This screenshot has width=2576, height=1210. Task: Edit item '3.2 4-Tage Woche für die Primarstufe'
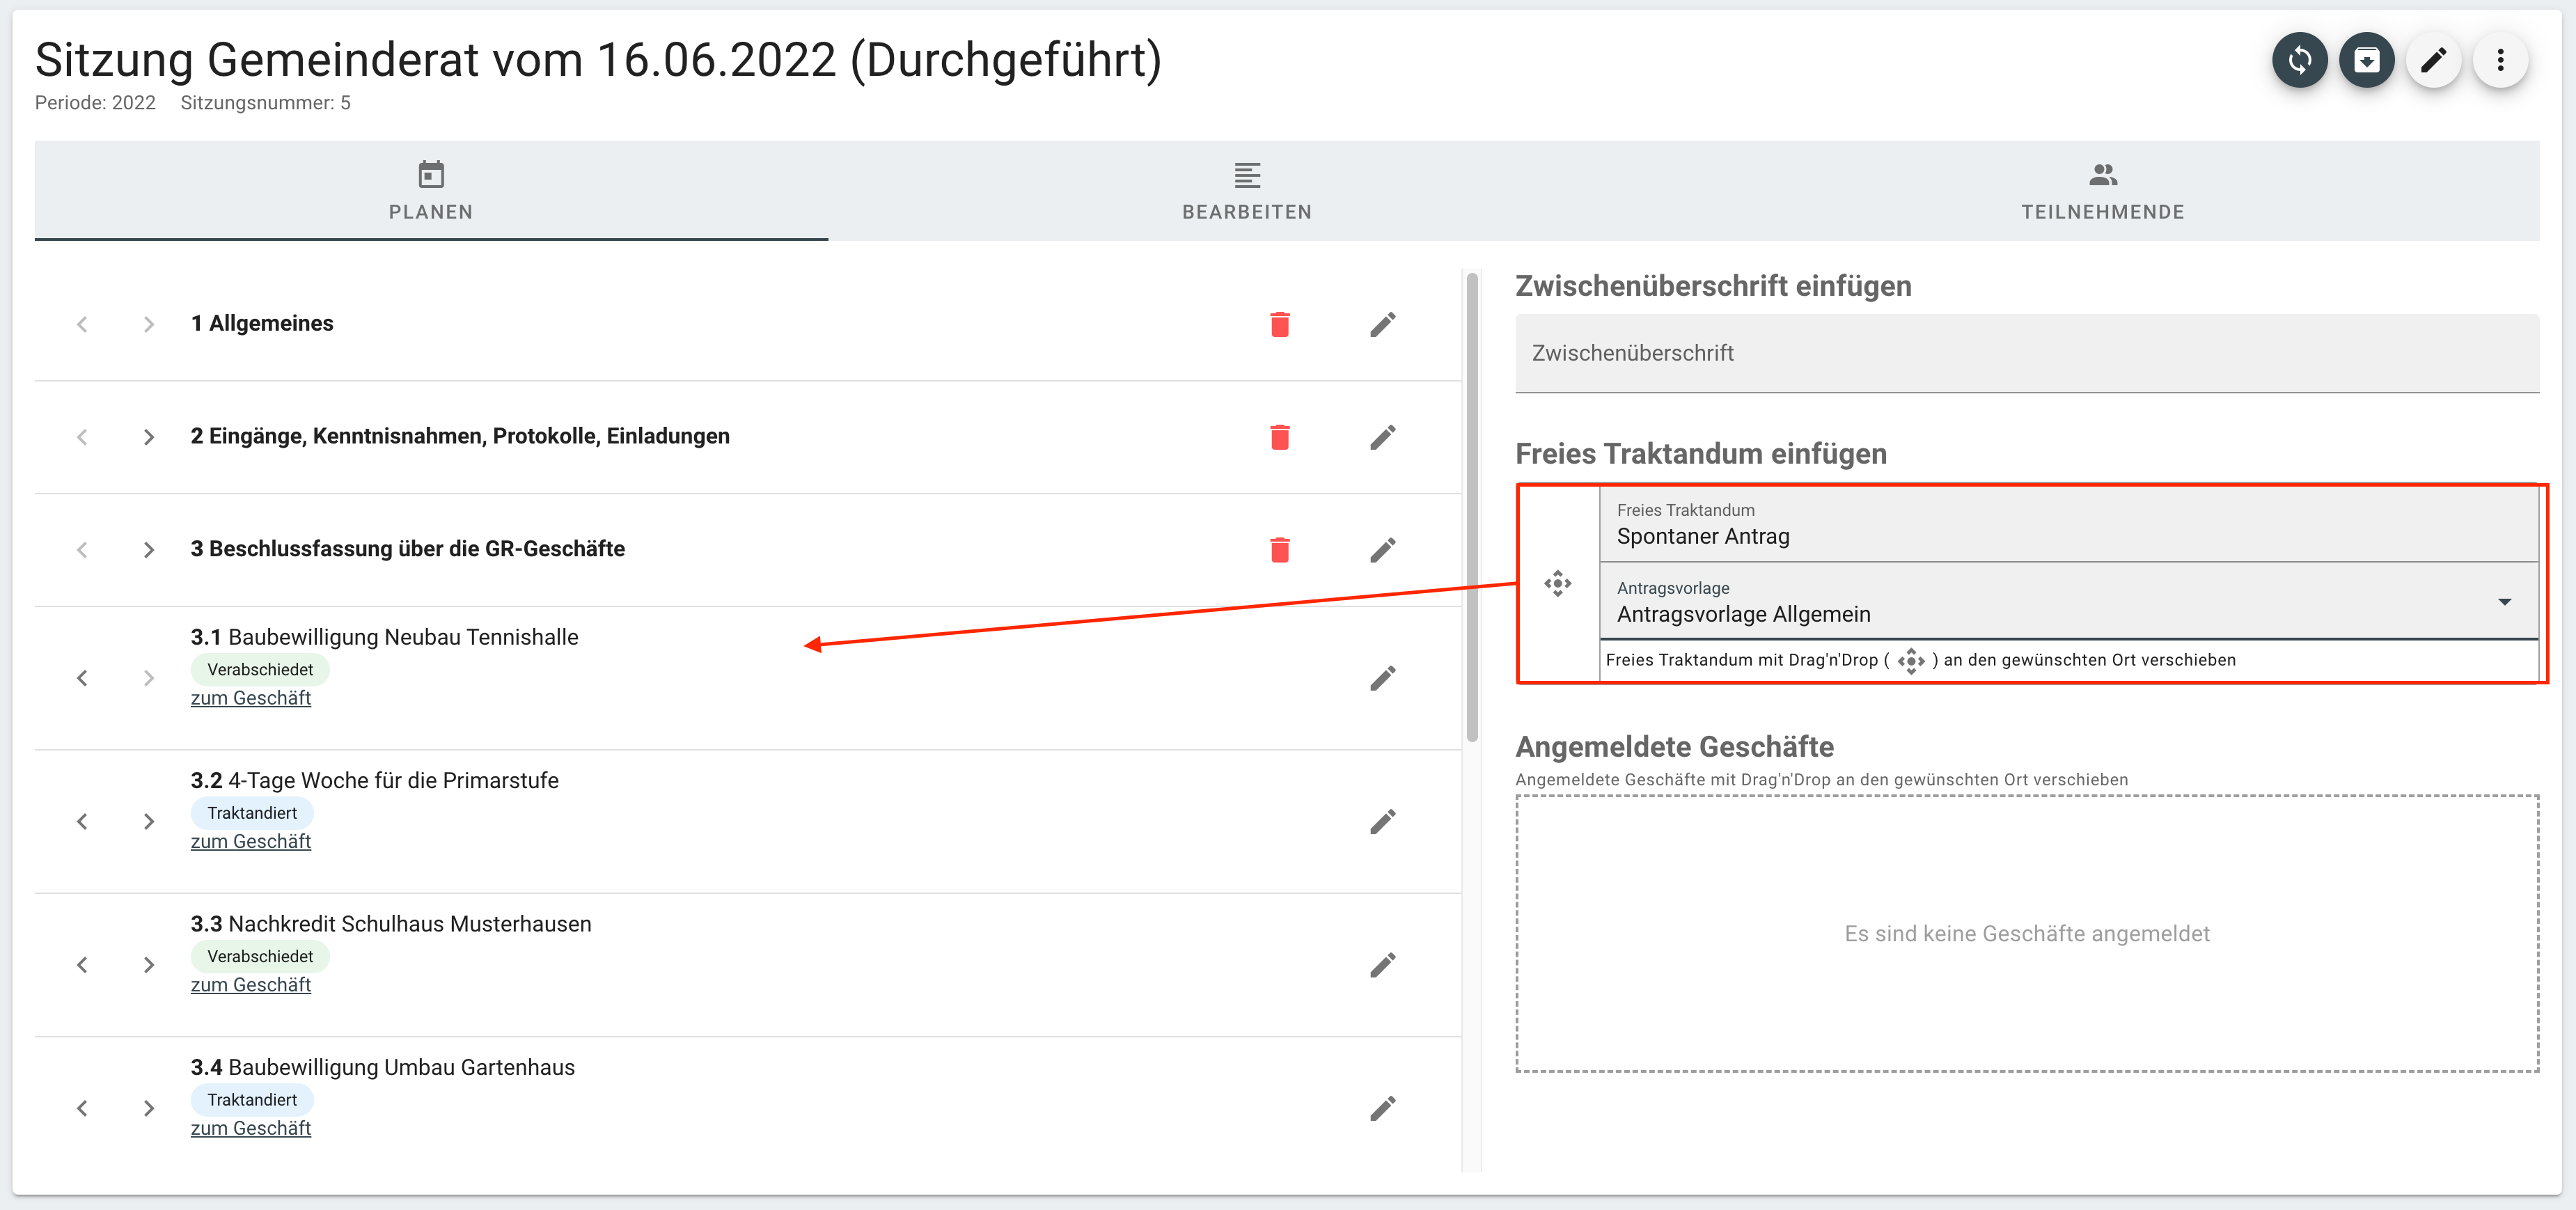click(x=1382, y=821)
